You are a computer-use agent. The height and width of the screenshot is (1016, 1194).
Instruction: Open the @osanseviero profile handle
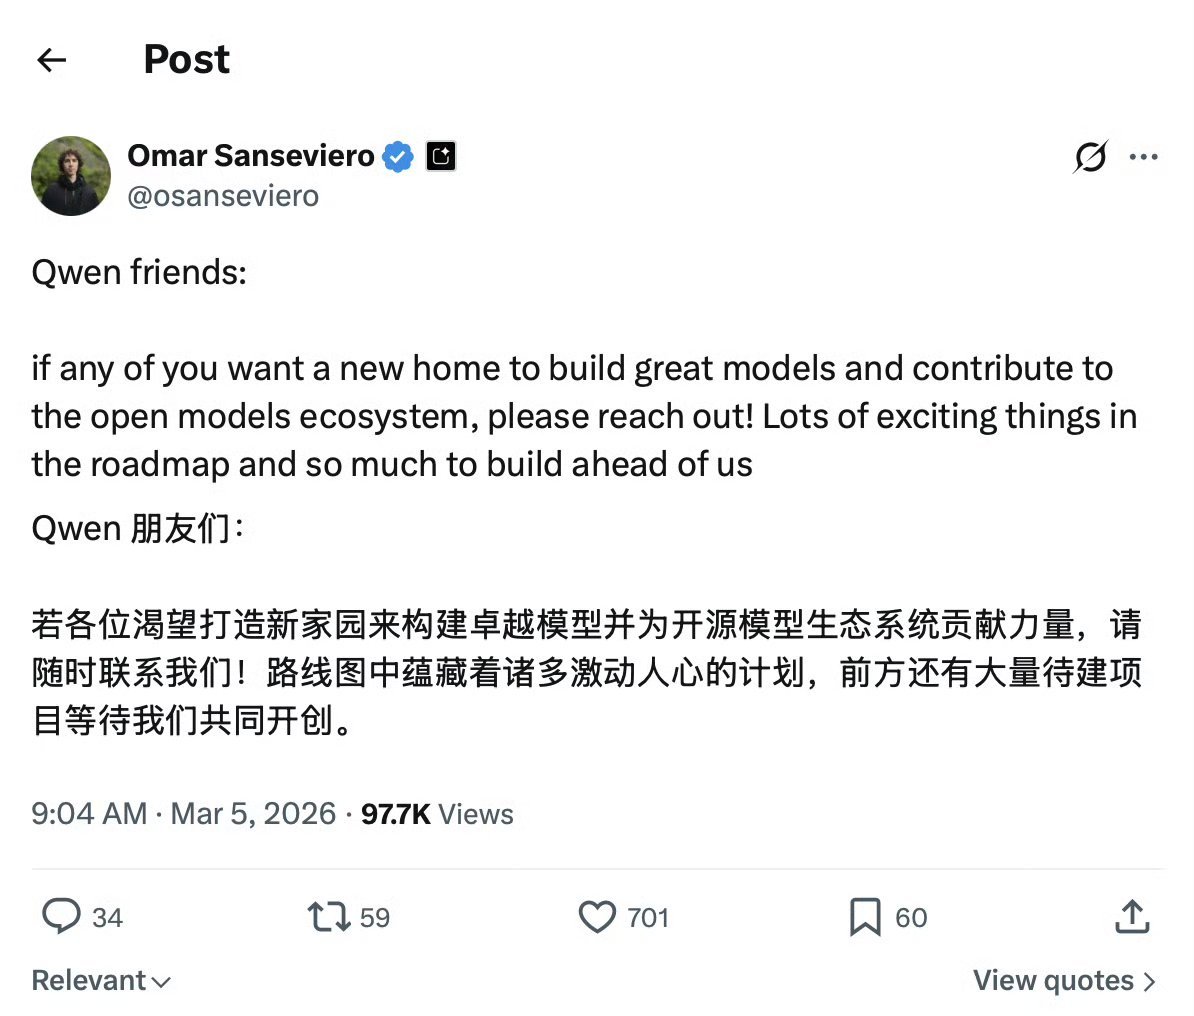click(x=223, y=196)
